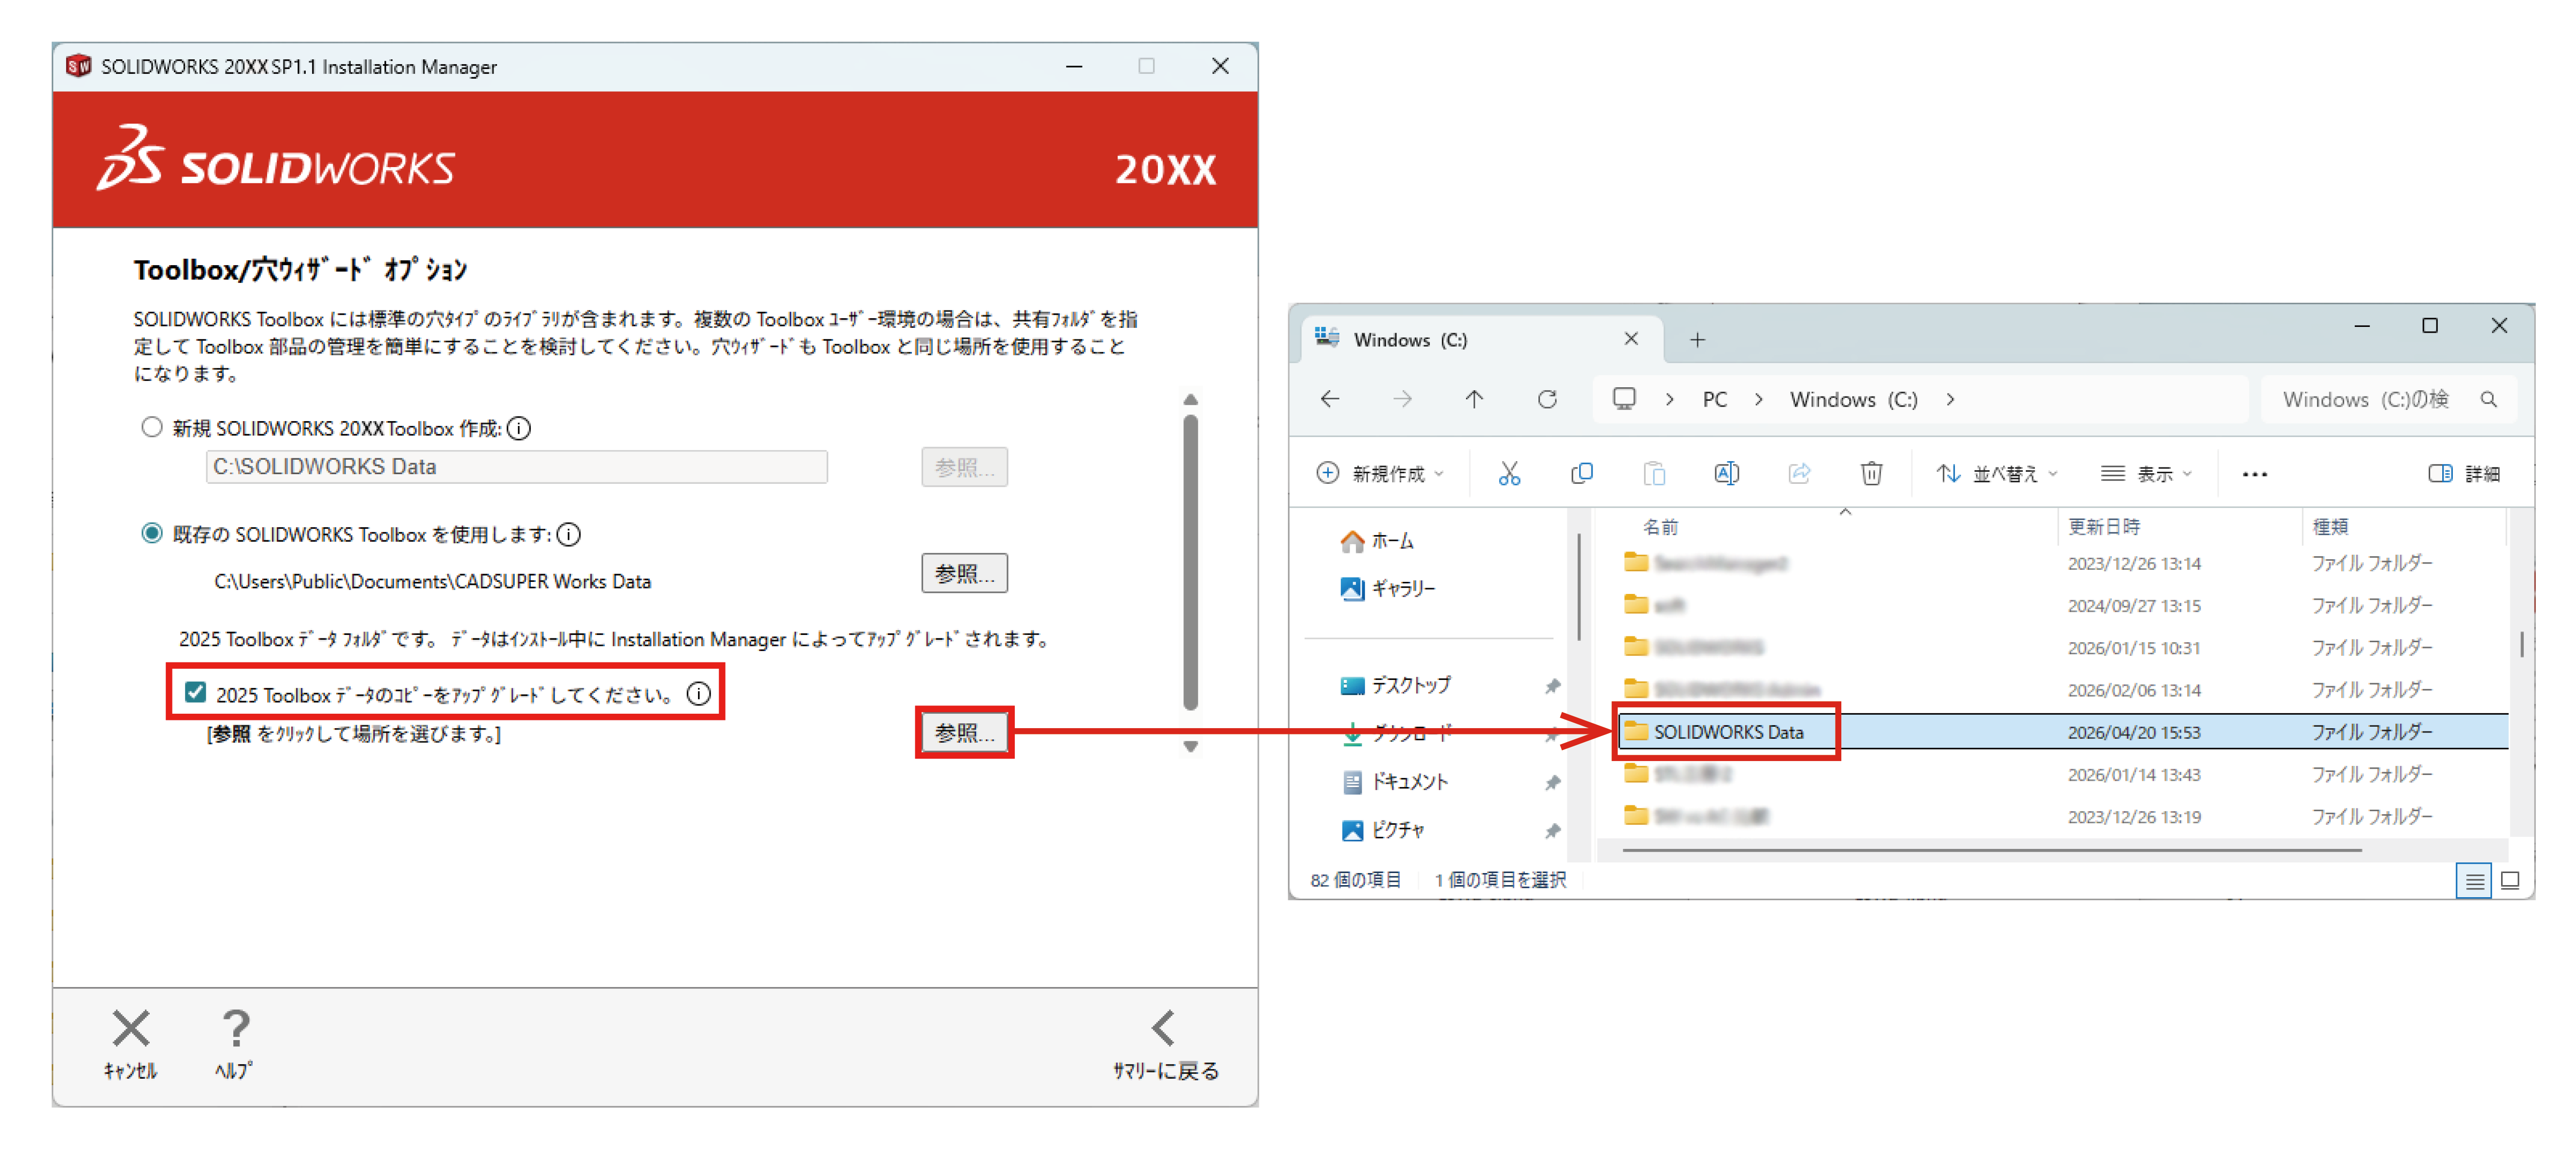The image size is (2576, 1156).
Task: Click info icon beside new Toolbox creation option
Action: tap(519, 428)
